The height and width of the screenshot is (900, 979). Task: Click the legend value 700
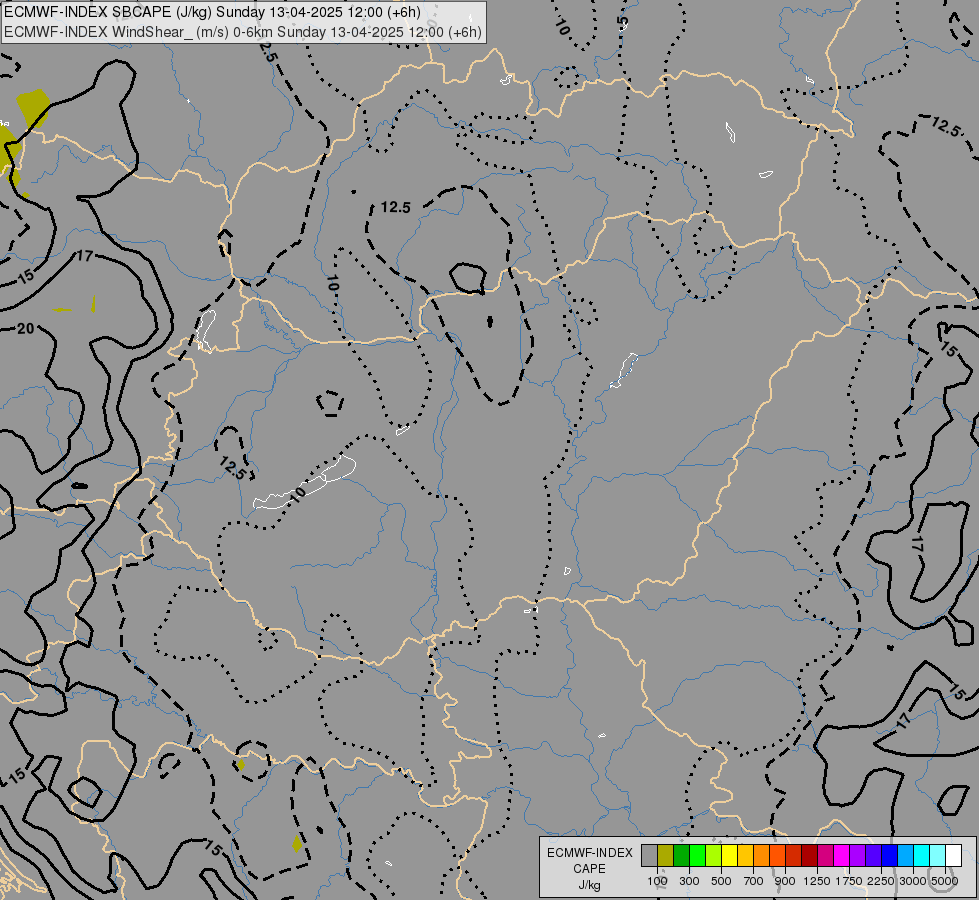(x=754, y=881)
